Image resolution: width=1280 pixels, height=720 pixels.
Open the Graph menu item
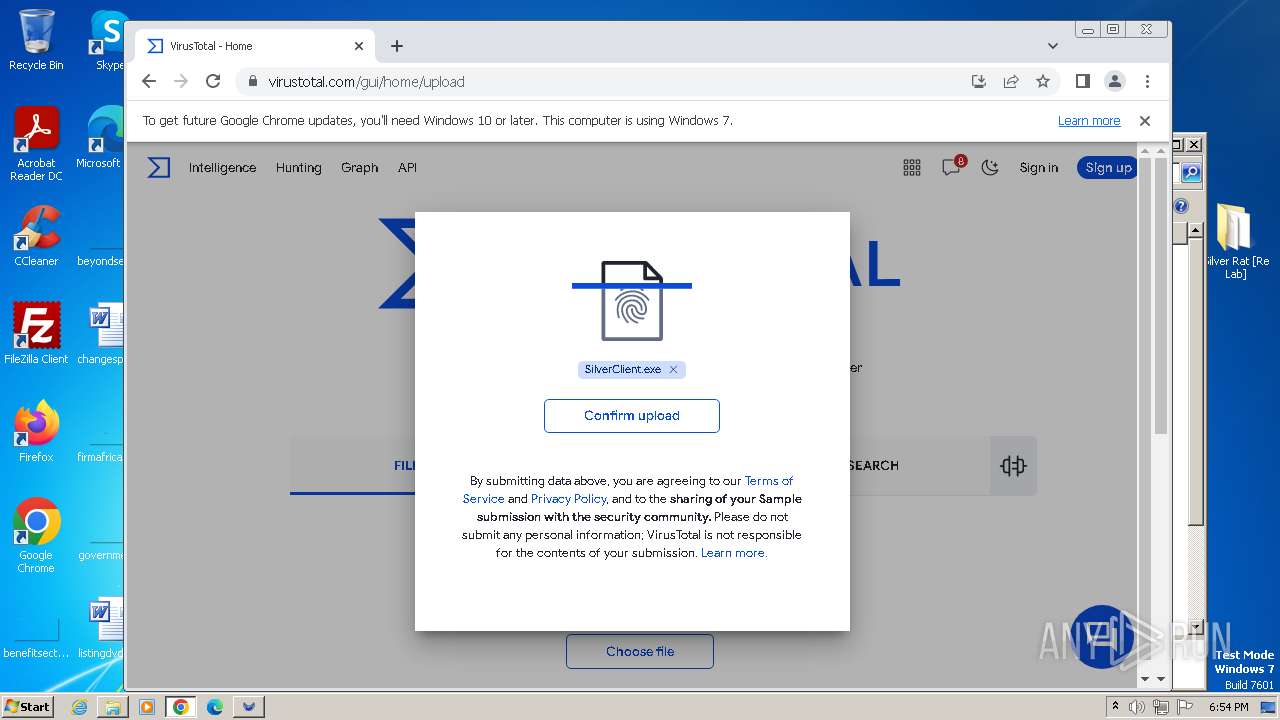point(359,168)
